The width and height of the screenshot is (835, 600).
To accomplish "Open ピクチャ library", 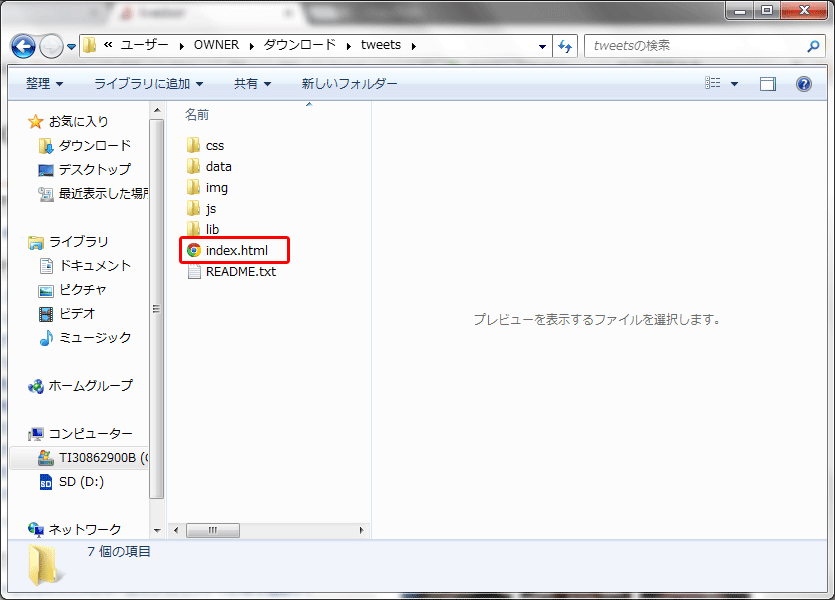I will tap(83, 290).
